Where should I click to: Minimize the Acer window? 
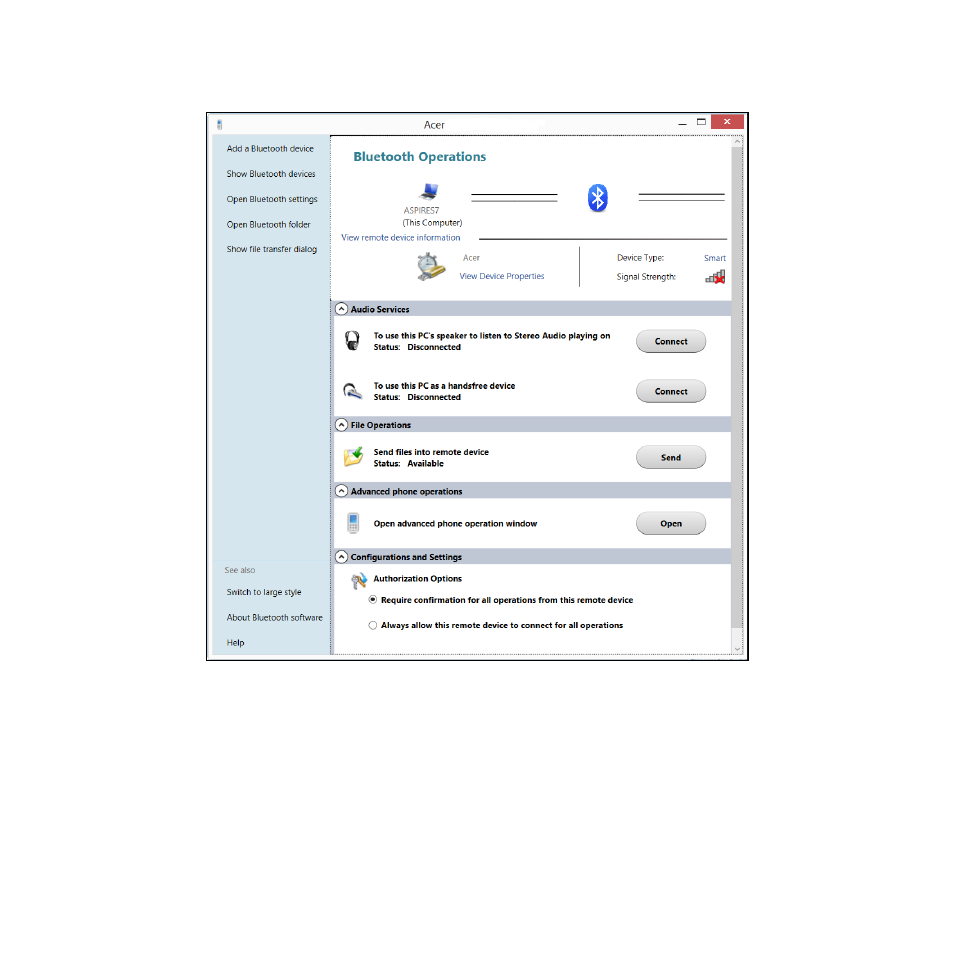click(683, 122)
